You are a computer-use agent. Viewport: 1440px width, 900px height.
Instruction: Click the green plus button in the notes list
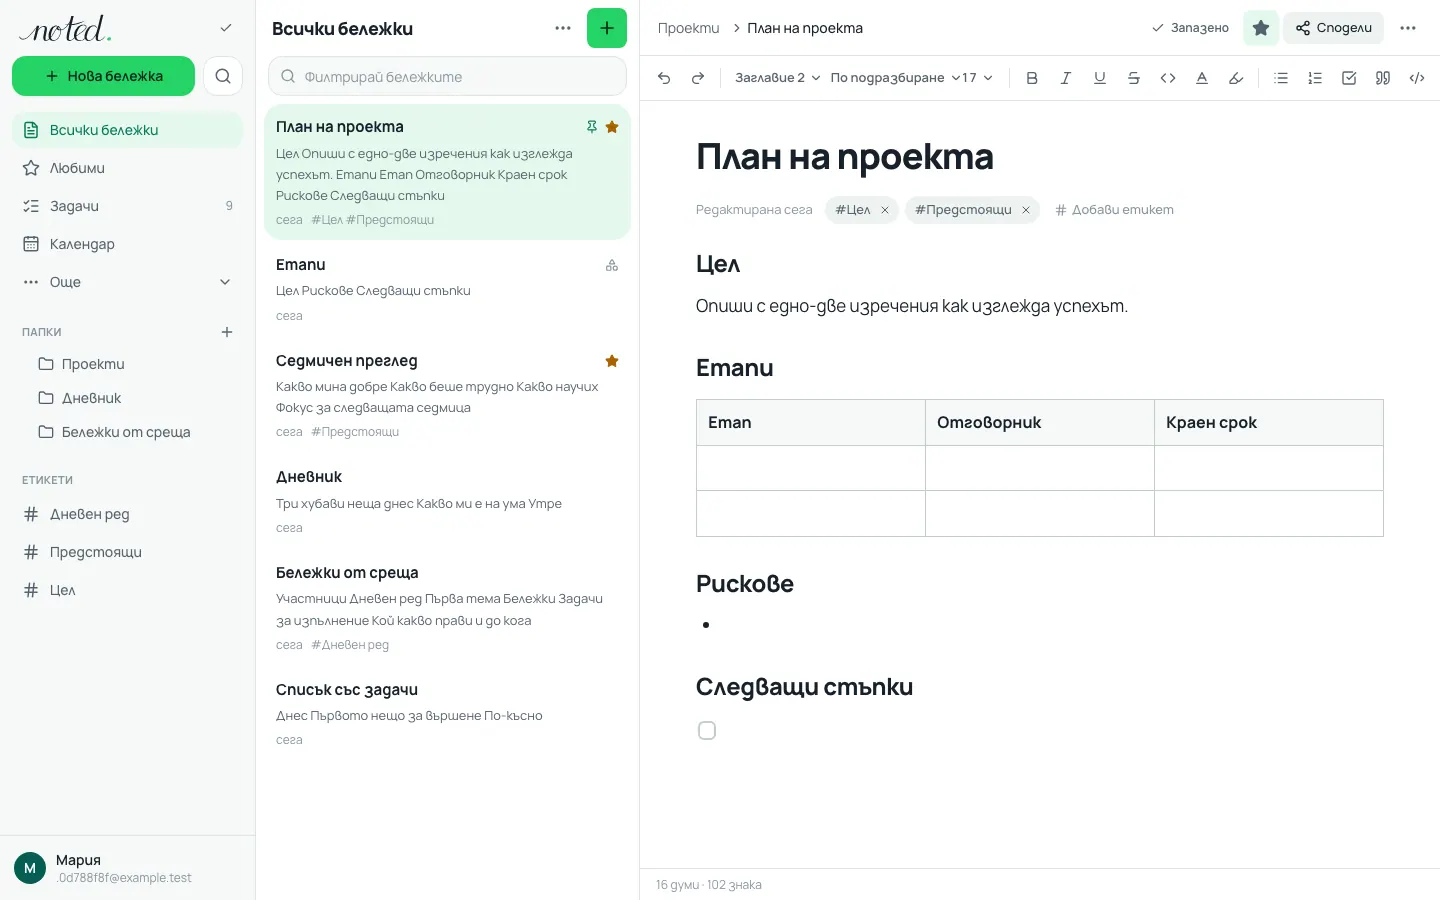click(607, 28)
